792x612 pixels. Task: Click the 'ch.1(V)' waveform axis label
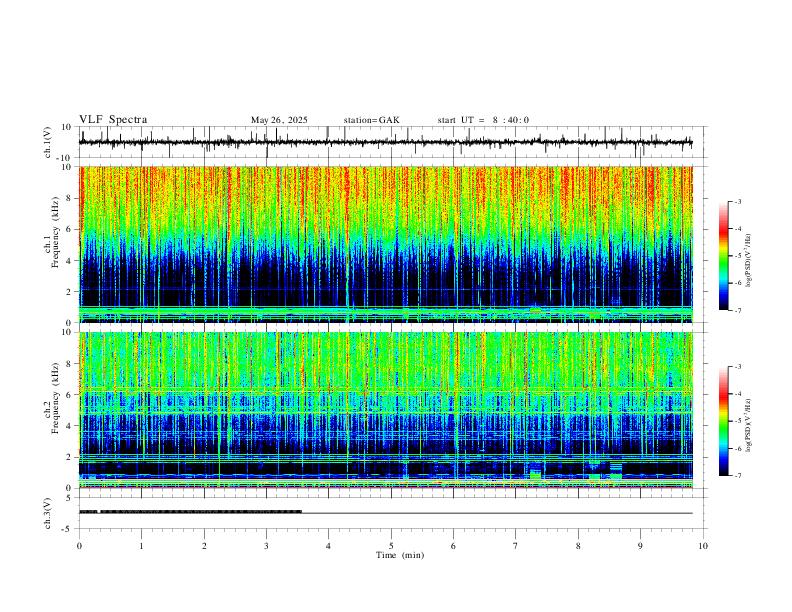click(x=48, y=142)
